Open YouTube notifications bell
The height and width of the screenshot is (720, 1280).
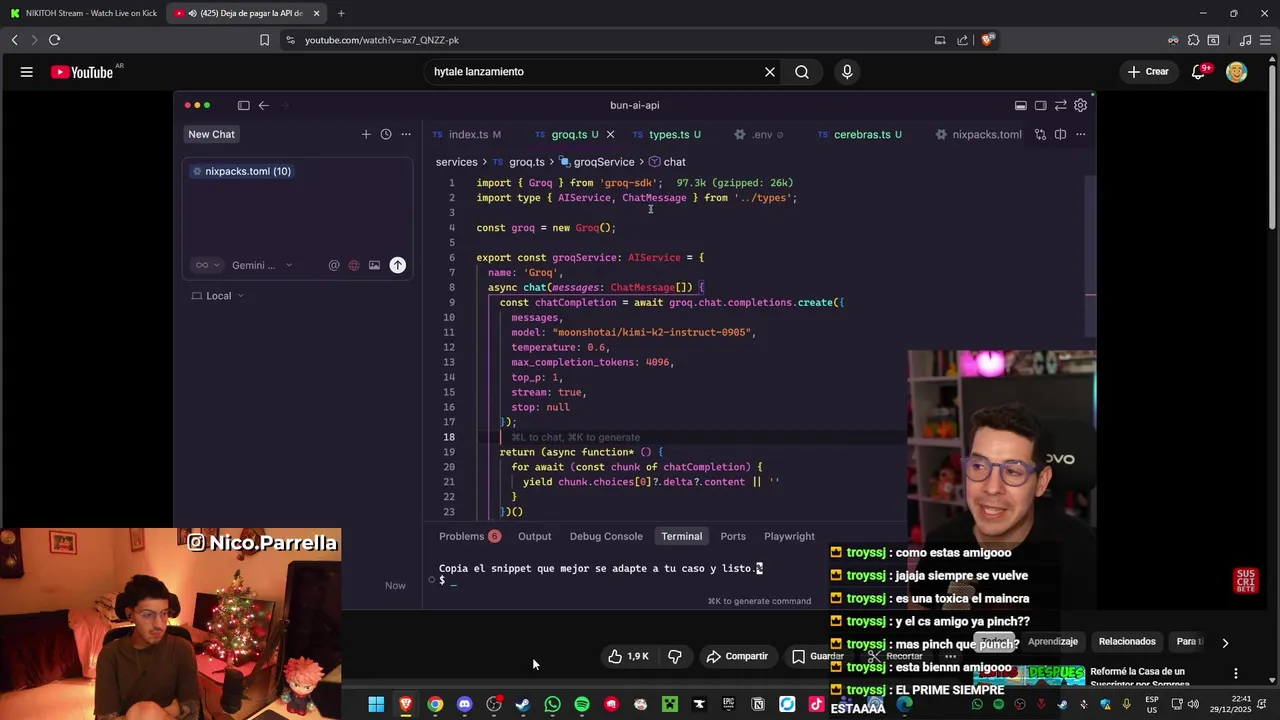(1198, 72)
